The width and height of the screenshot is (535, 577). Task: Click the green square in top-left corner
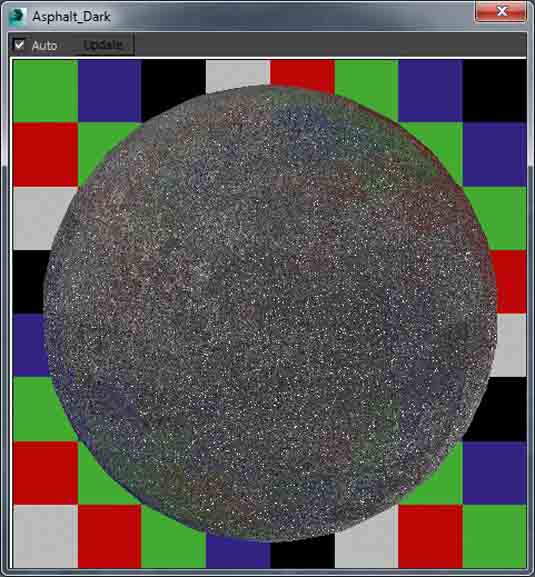click(45, 91)
